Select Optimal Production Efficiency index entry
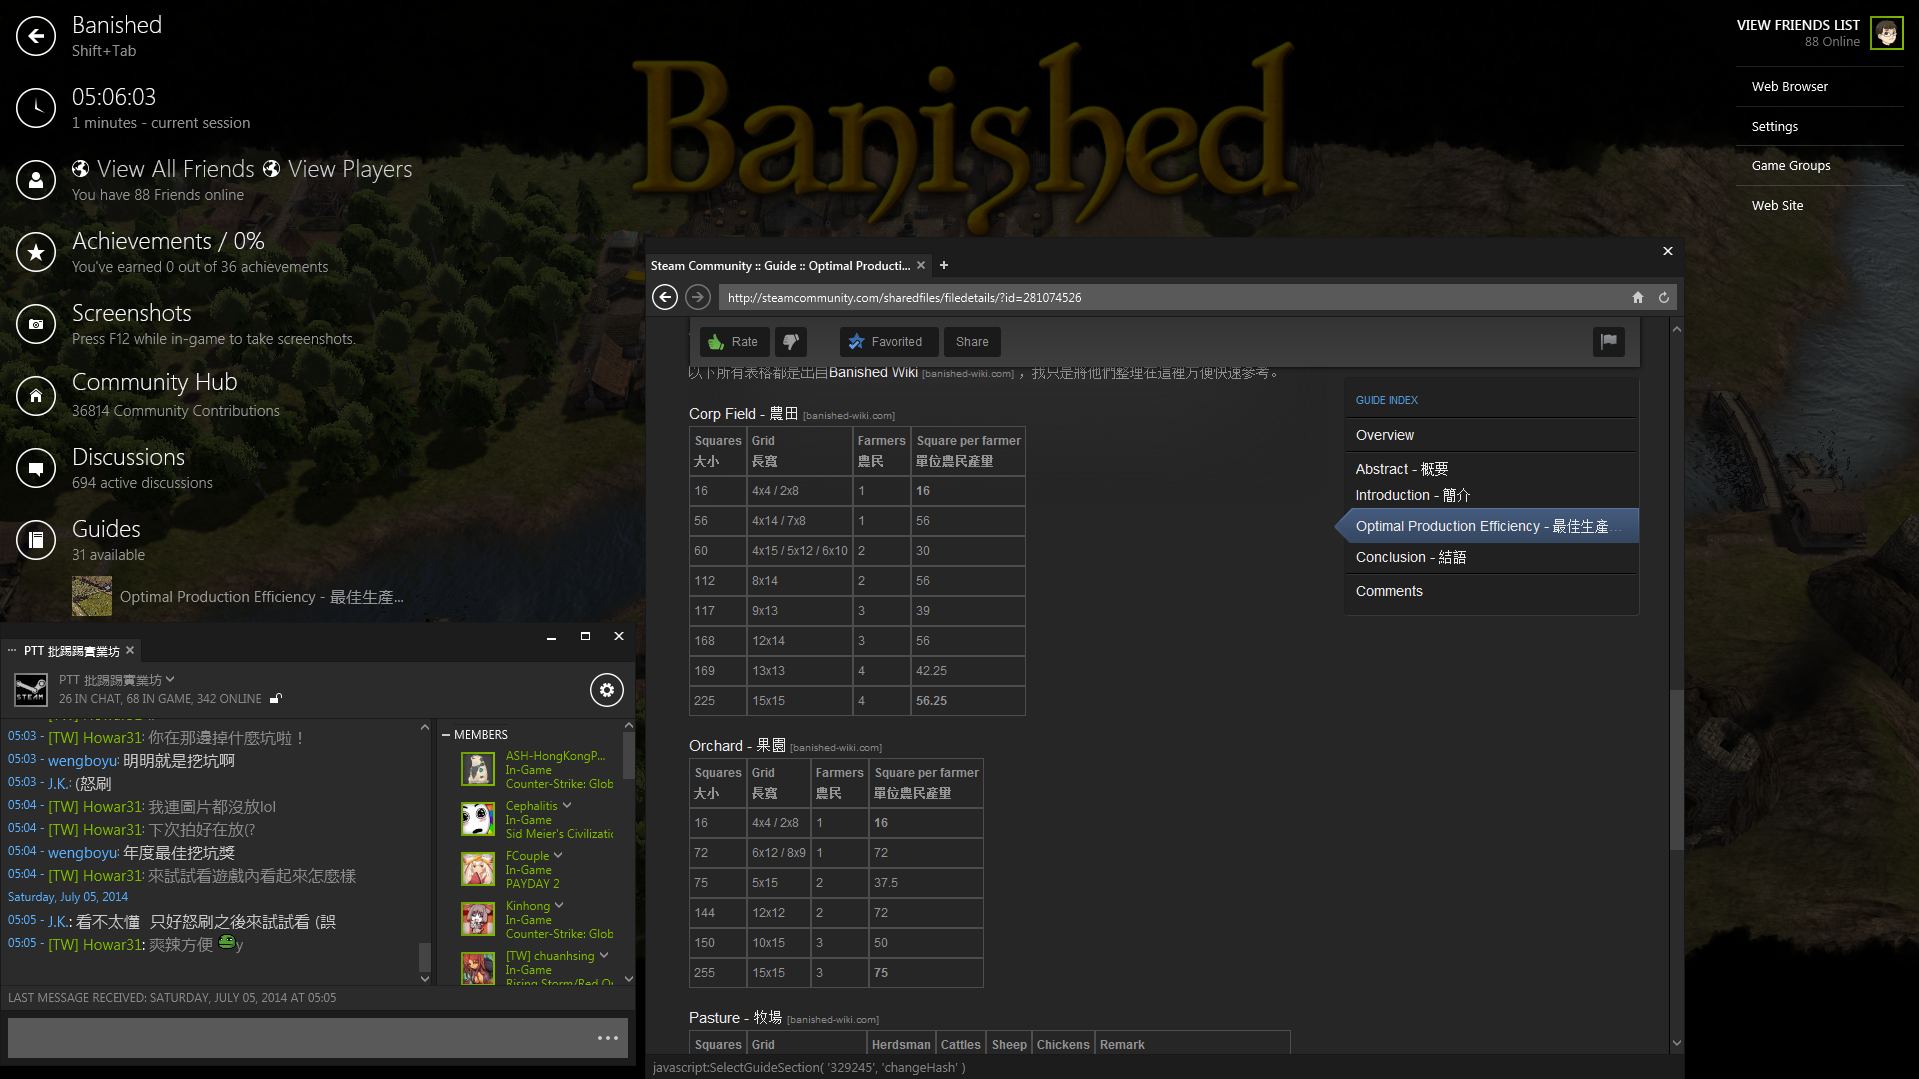This screenshot has height=1079, width=1919. point(1487,526)
